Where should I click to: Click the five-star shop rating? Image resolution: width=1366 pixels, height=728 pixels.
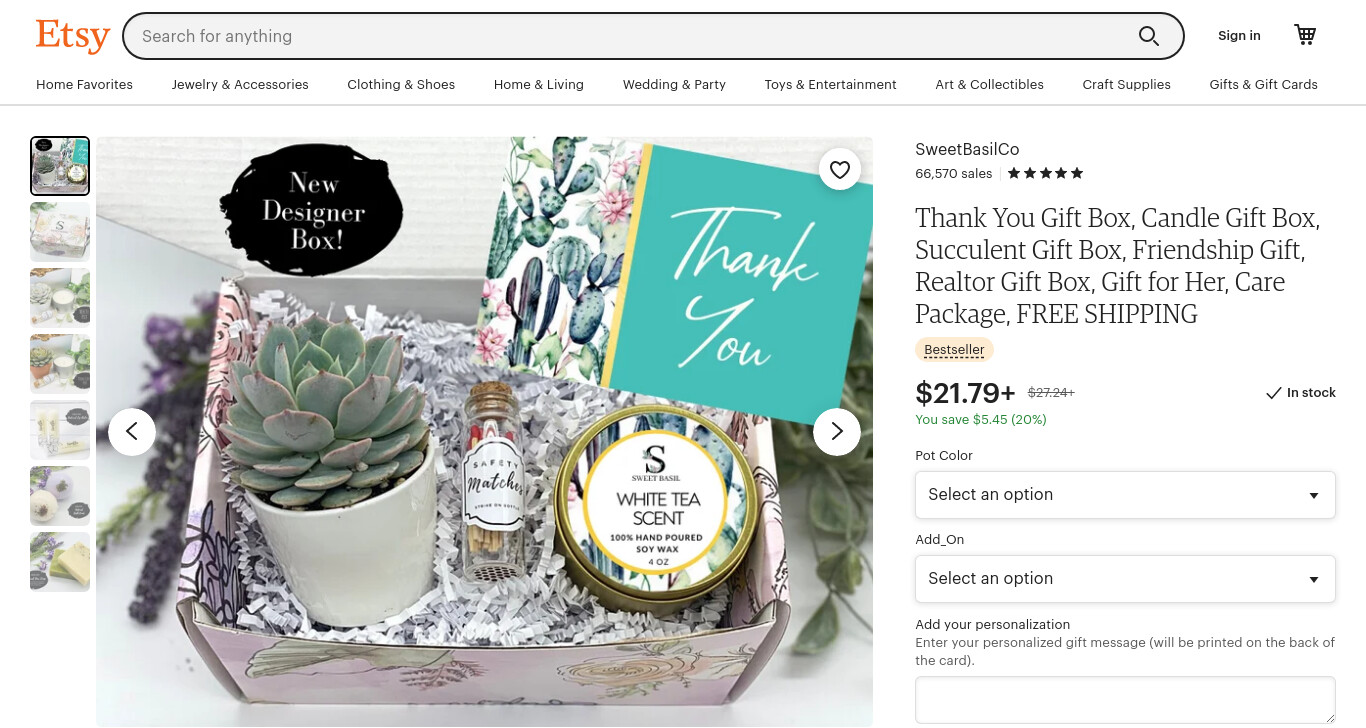click(1045, 173)
